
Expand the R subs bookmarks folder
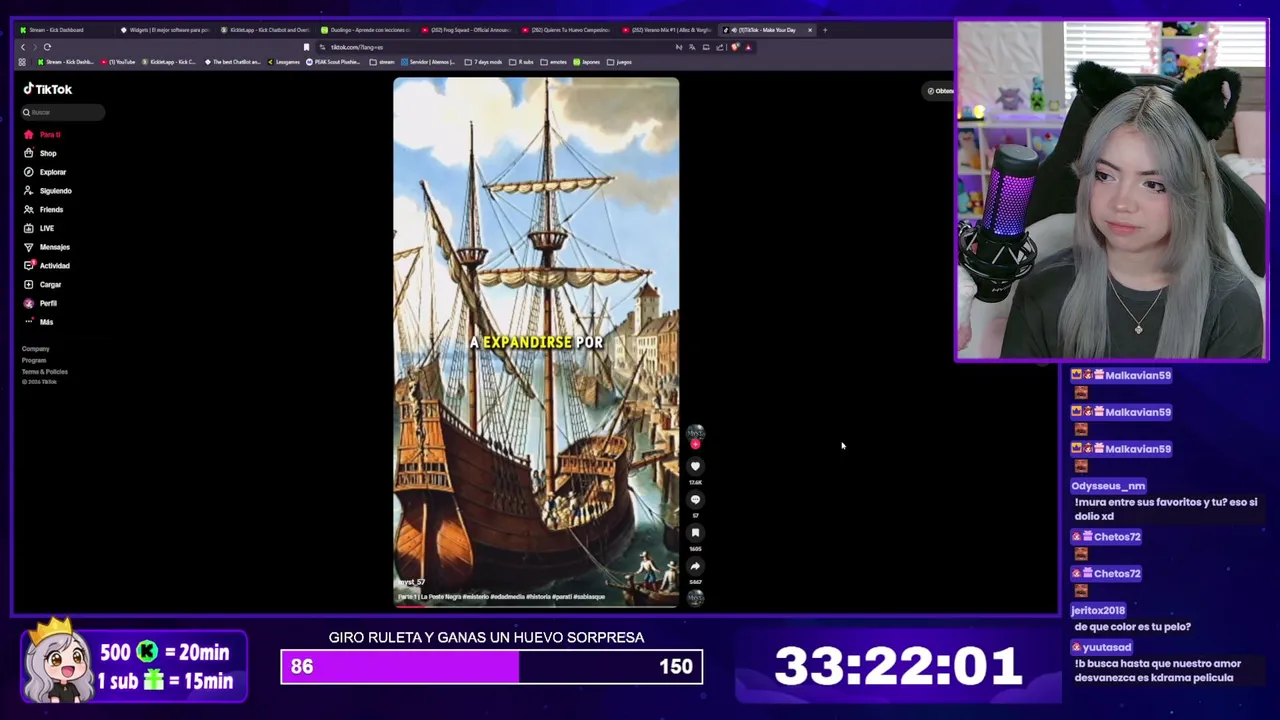[x=522, y=62]
